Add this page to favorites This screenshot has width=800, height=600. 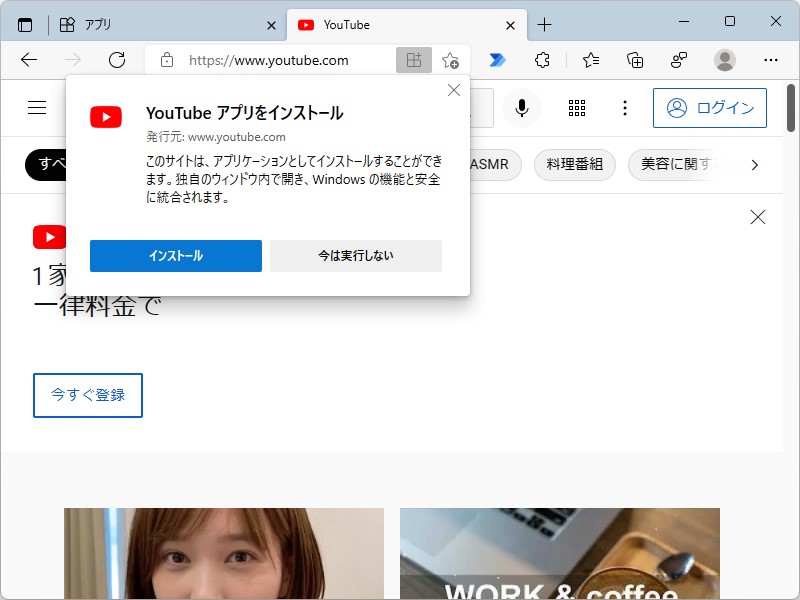450,60
